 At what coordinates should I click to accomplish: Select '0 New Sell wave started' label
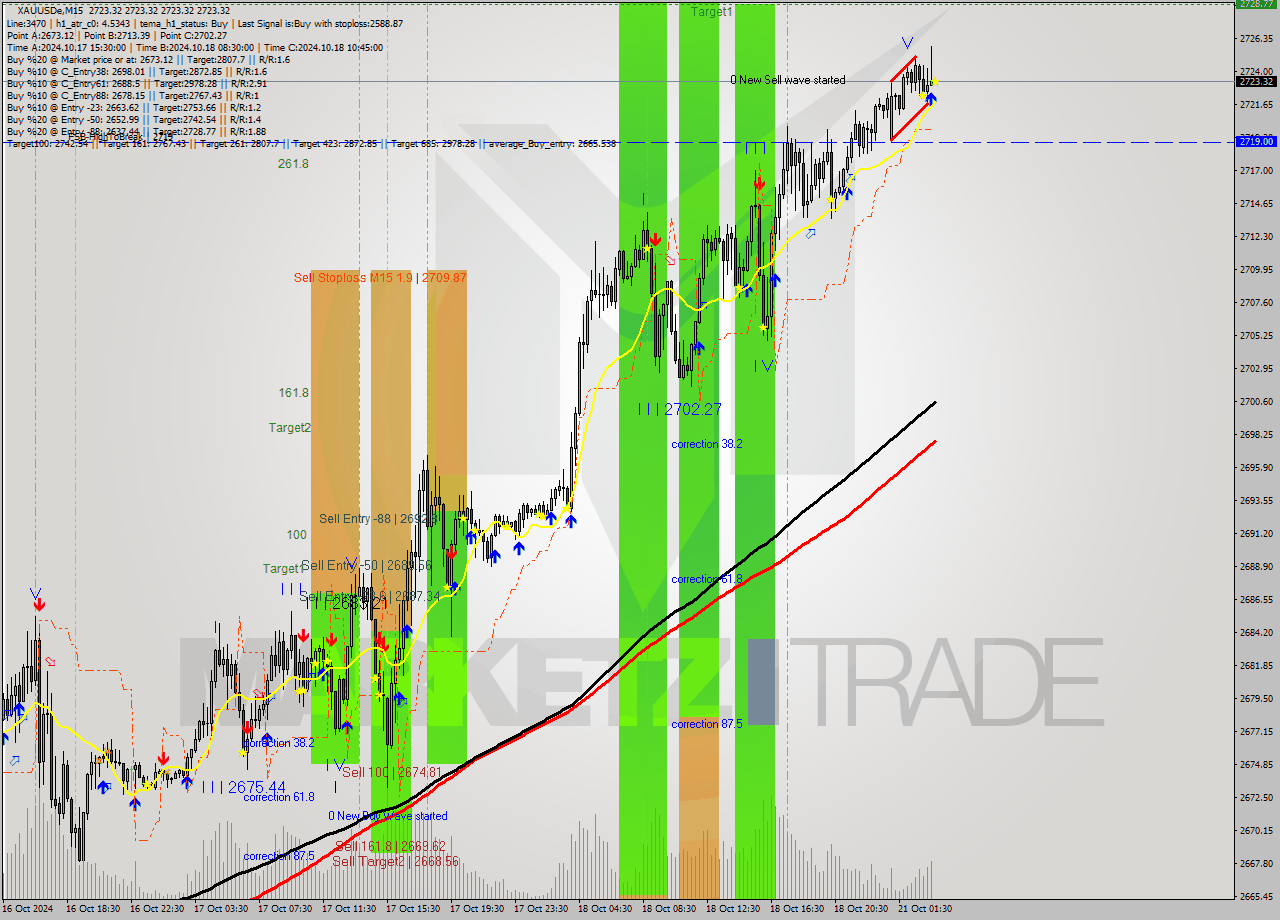coord(787,80)
